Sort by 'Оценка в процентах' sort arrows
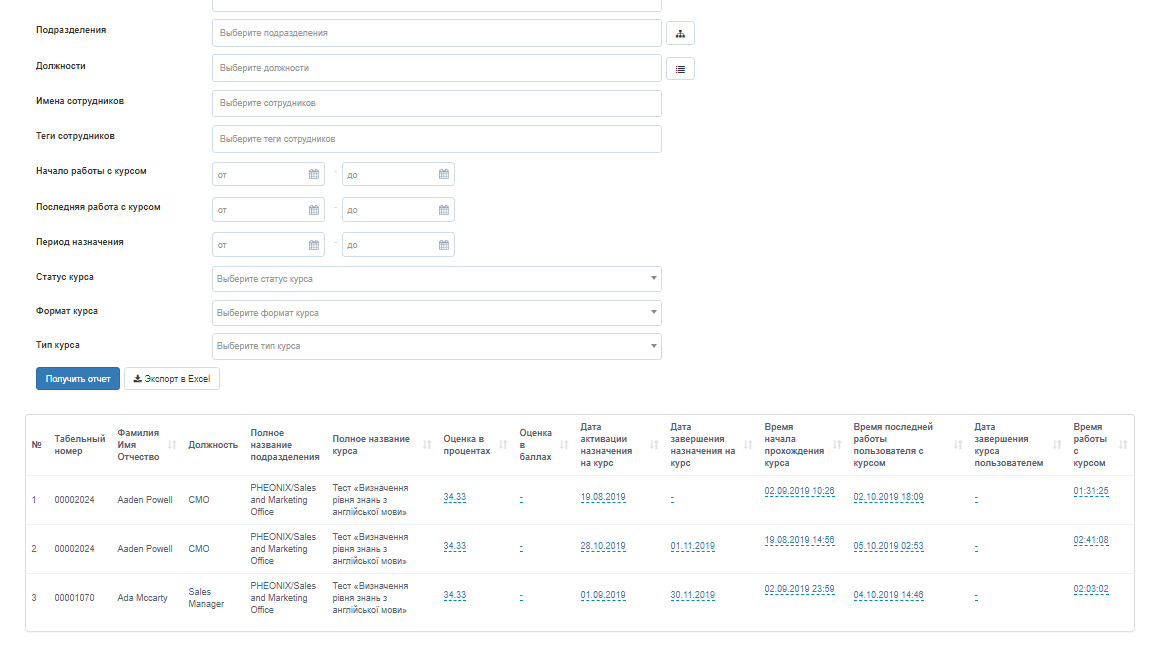1175x656 pixels. (x=504, y=445)
